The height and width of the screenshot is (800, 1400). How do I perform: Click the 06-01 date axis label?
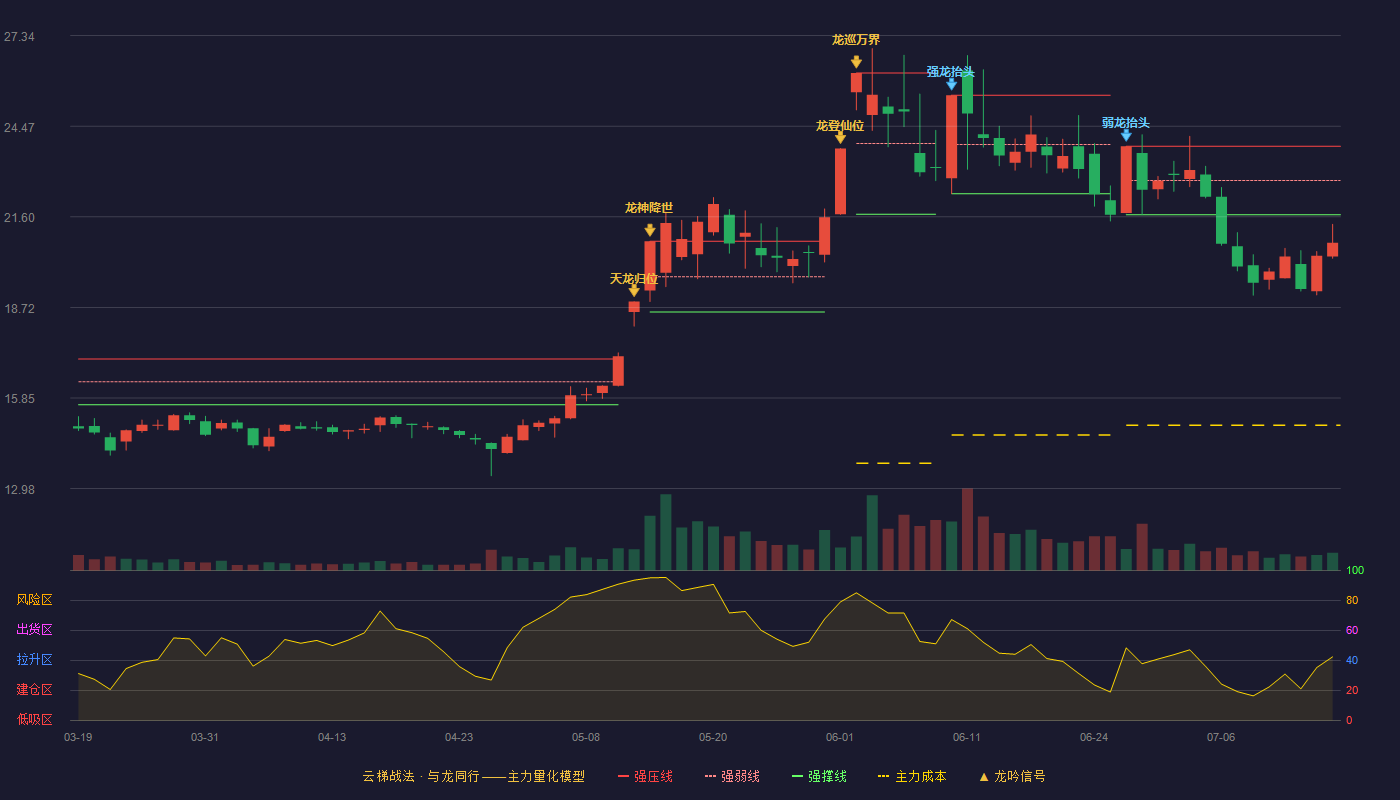(x=840, y=737)
